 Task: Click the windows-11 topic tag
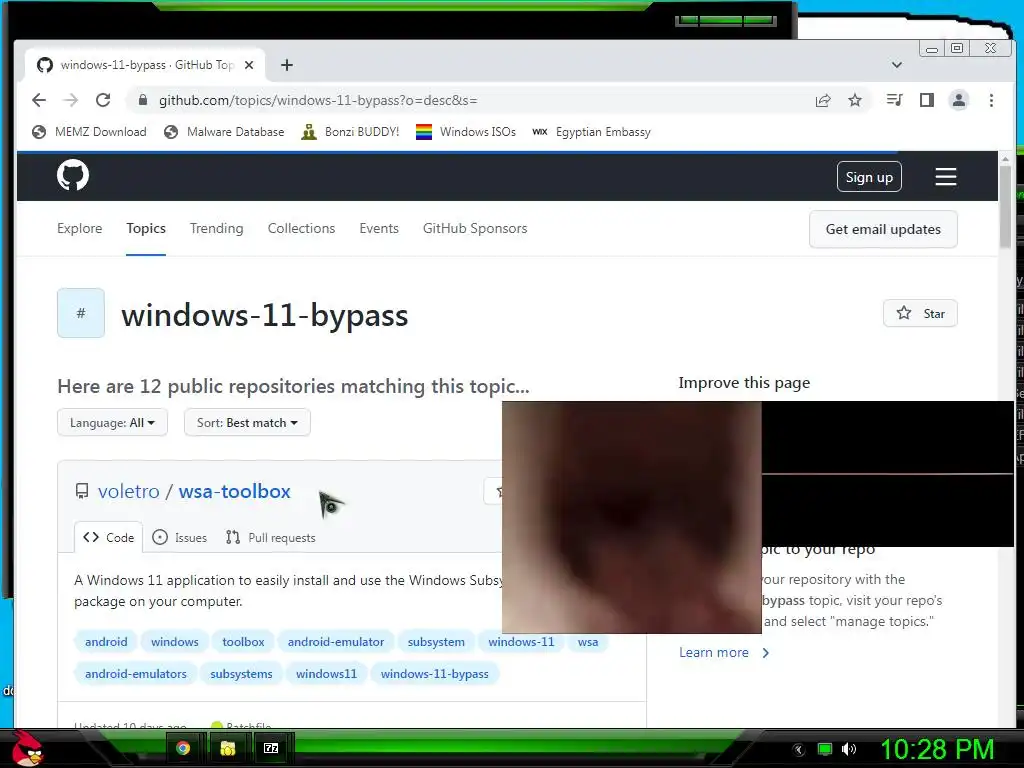pos(521,642)
